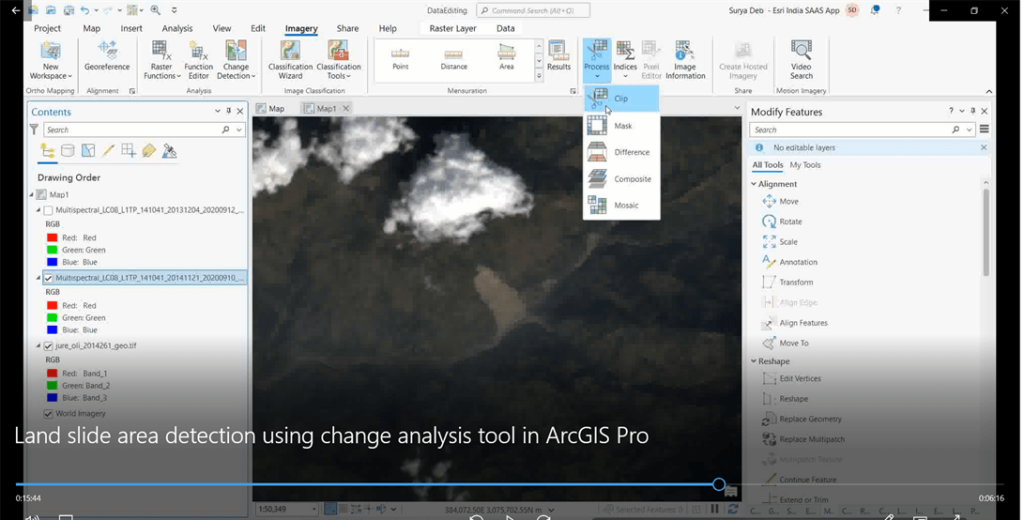Launch the Georeference tool
1024x520 pixels.
tap(107, 56)
